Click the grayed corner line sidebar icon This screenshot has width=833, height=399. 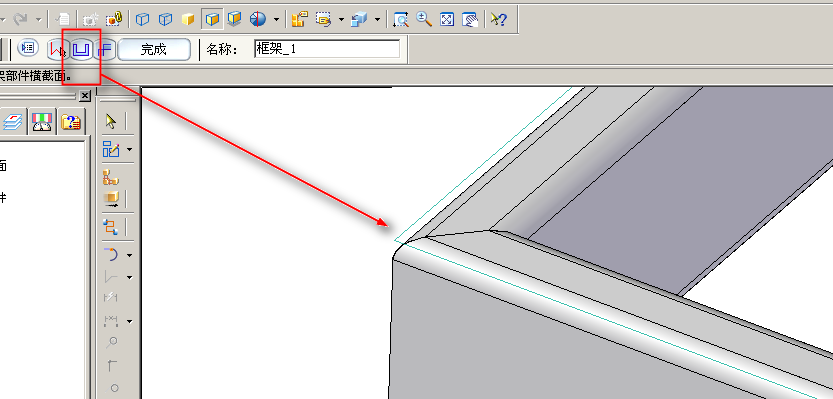[112, 366]
